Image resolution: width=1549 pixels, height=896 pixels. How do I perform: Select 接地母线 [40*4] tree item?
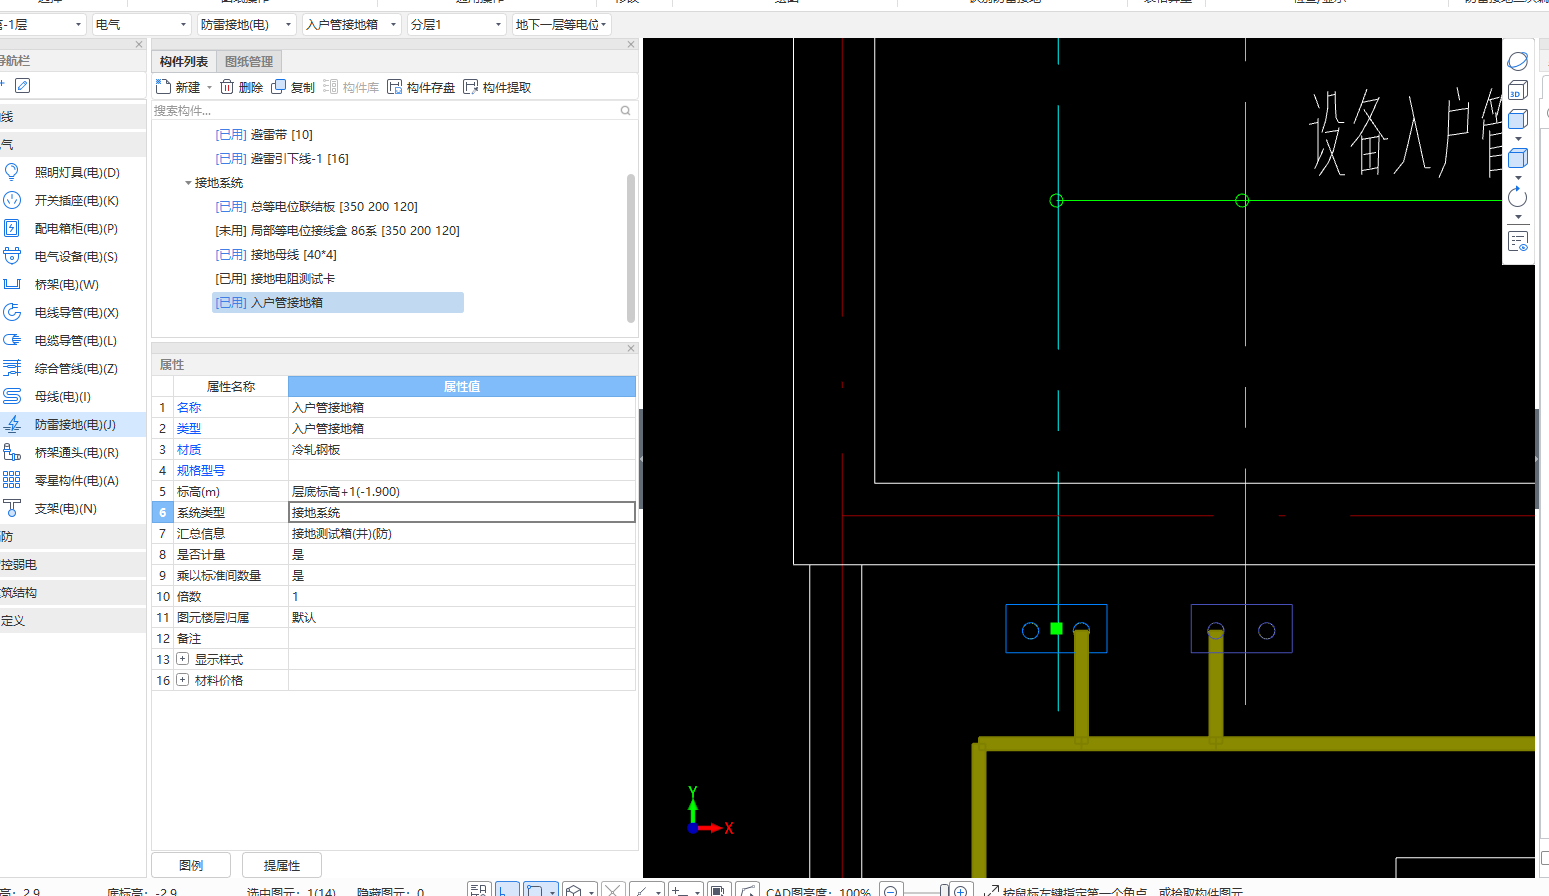[x=276, y=254]
